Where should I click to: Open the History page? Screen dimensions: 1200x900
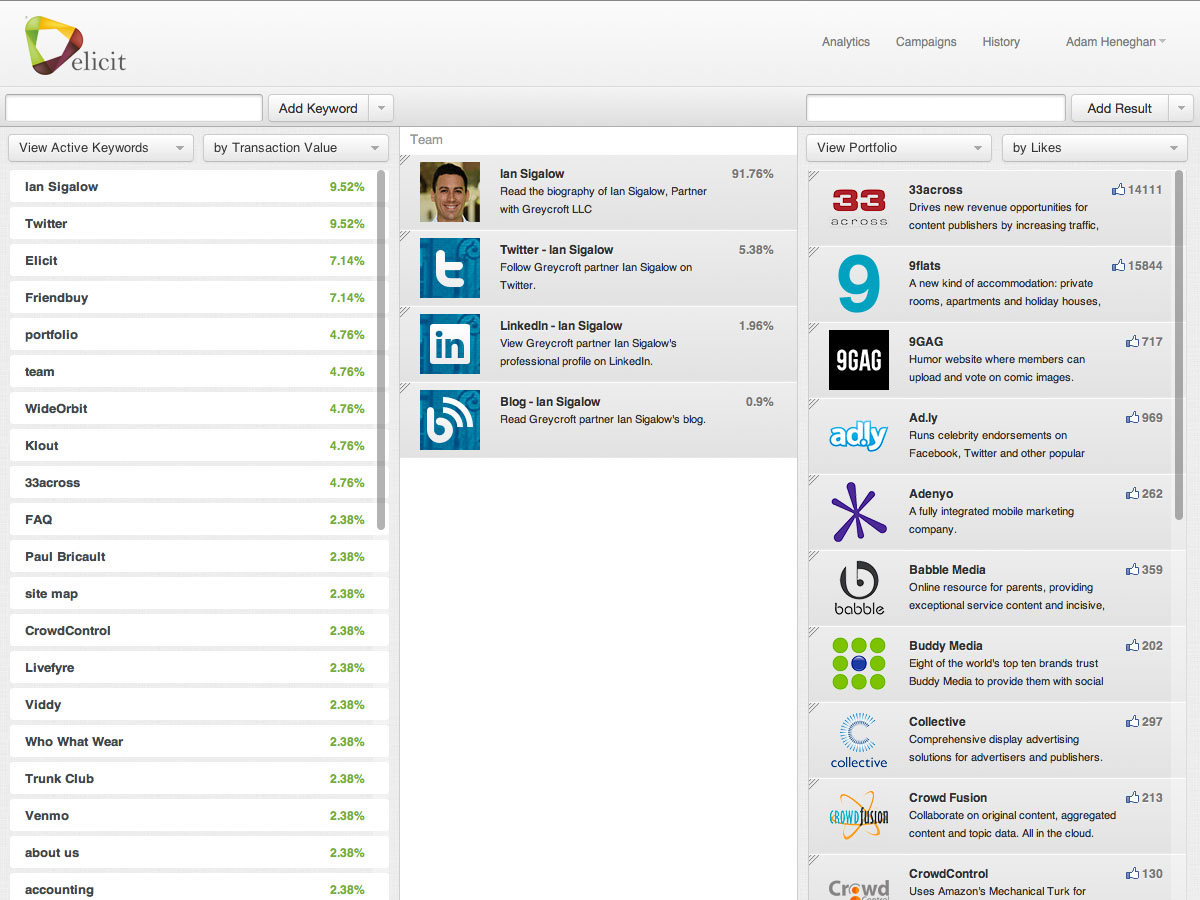[1001, 42]
